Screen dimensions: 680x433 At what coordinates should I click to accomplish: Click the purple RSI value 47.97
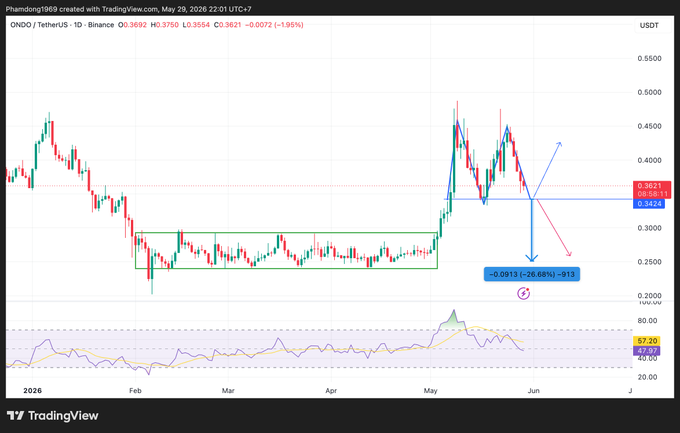click(x=647, y=351)
